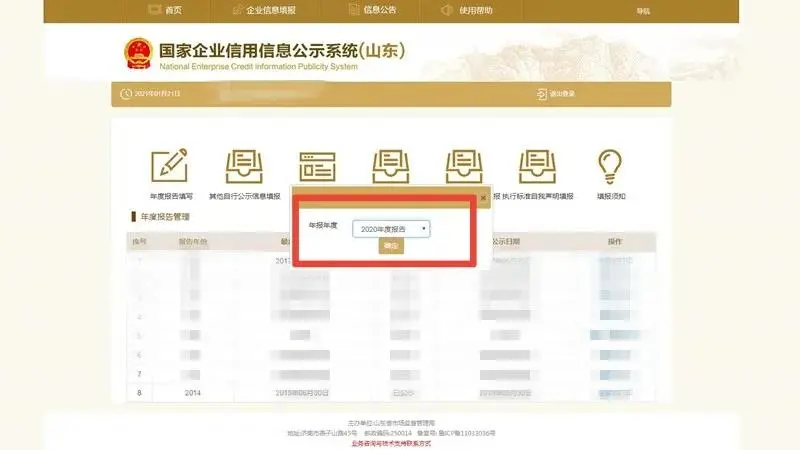Click the national emblem logo
800x450 pixels.
click(x=136, y=53)
